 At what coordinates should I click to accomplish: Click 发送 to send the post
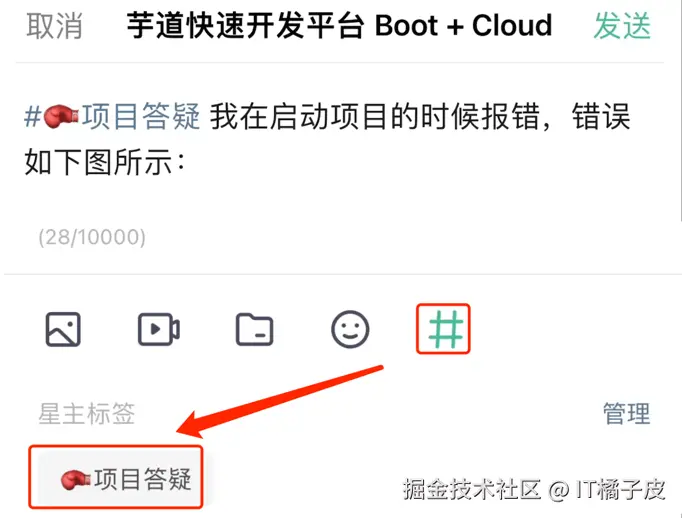pos(622,26)
